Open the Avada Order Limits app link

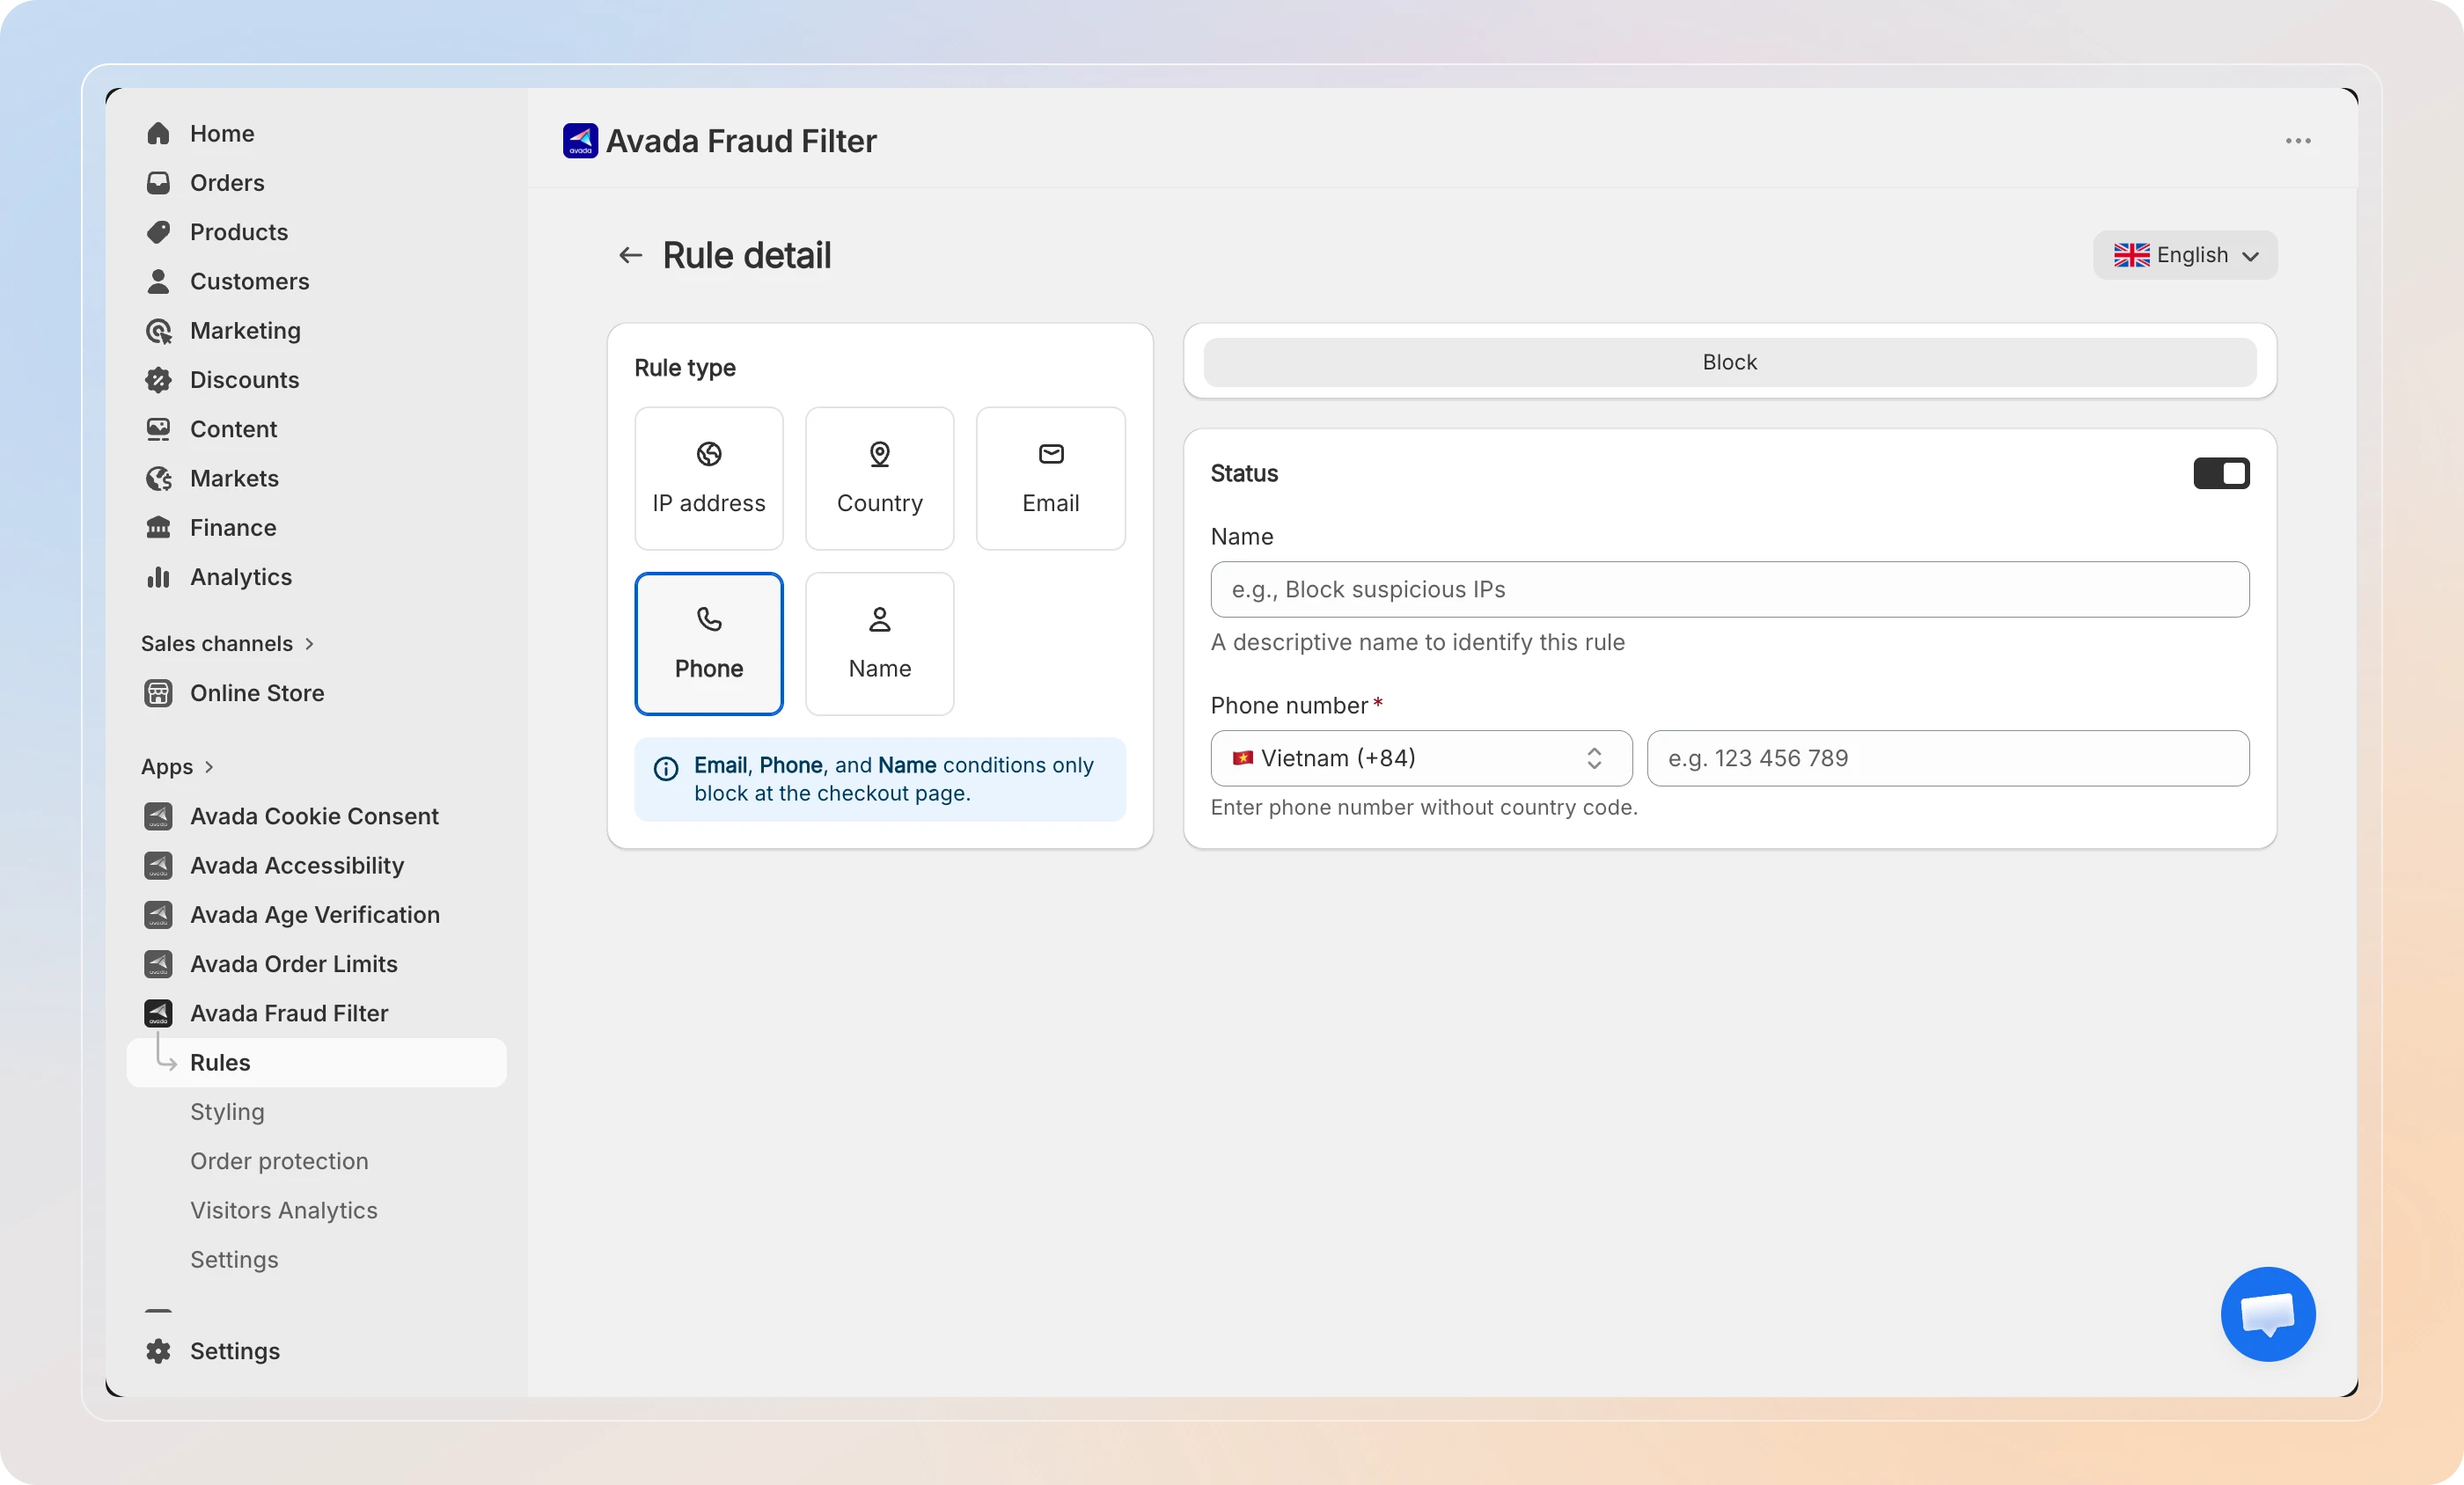coord(294,964)
